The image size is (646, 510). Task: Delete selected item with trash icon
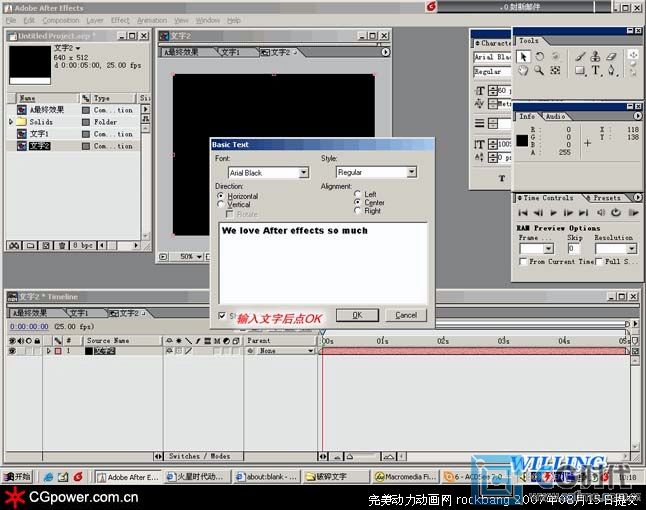pyautogui.click(x=62, y=246)
